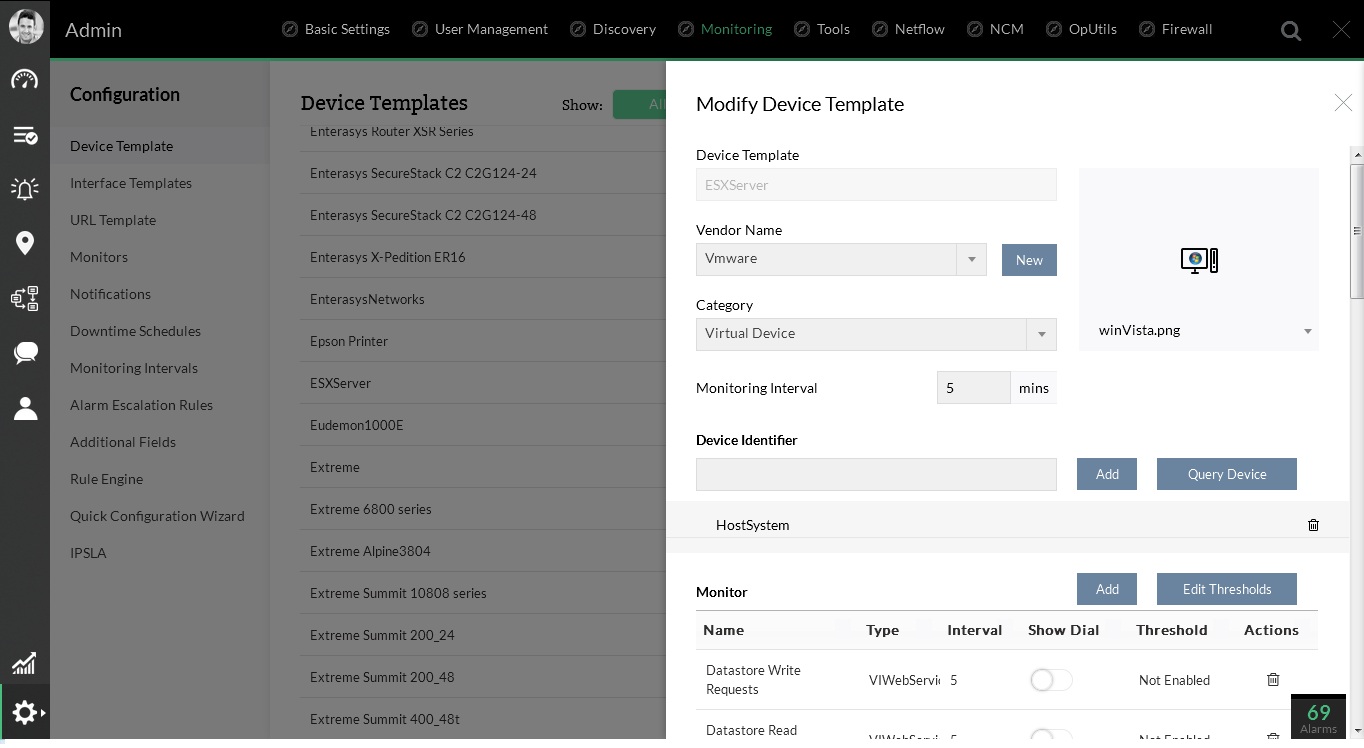This screenshot has width=1364, height=748.
Task: Open the reports chart icon in sidebar
Action: click(25, 663)
